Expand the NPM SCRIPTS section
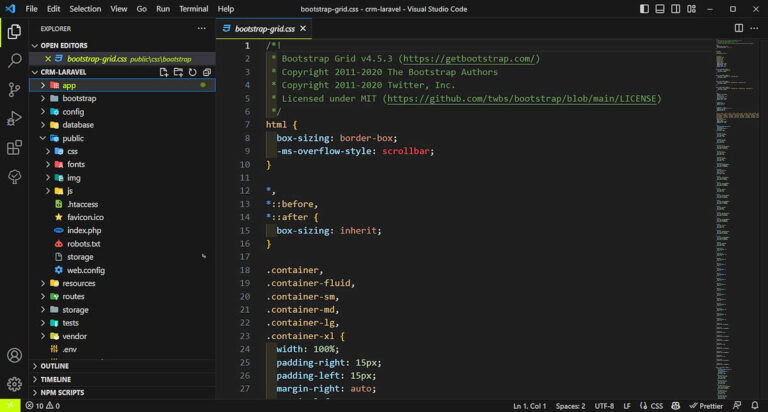 (62, 392)
